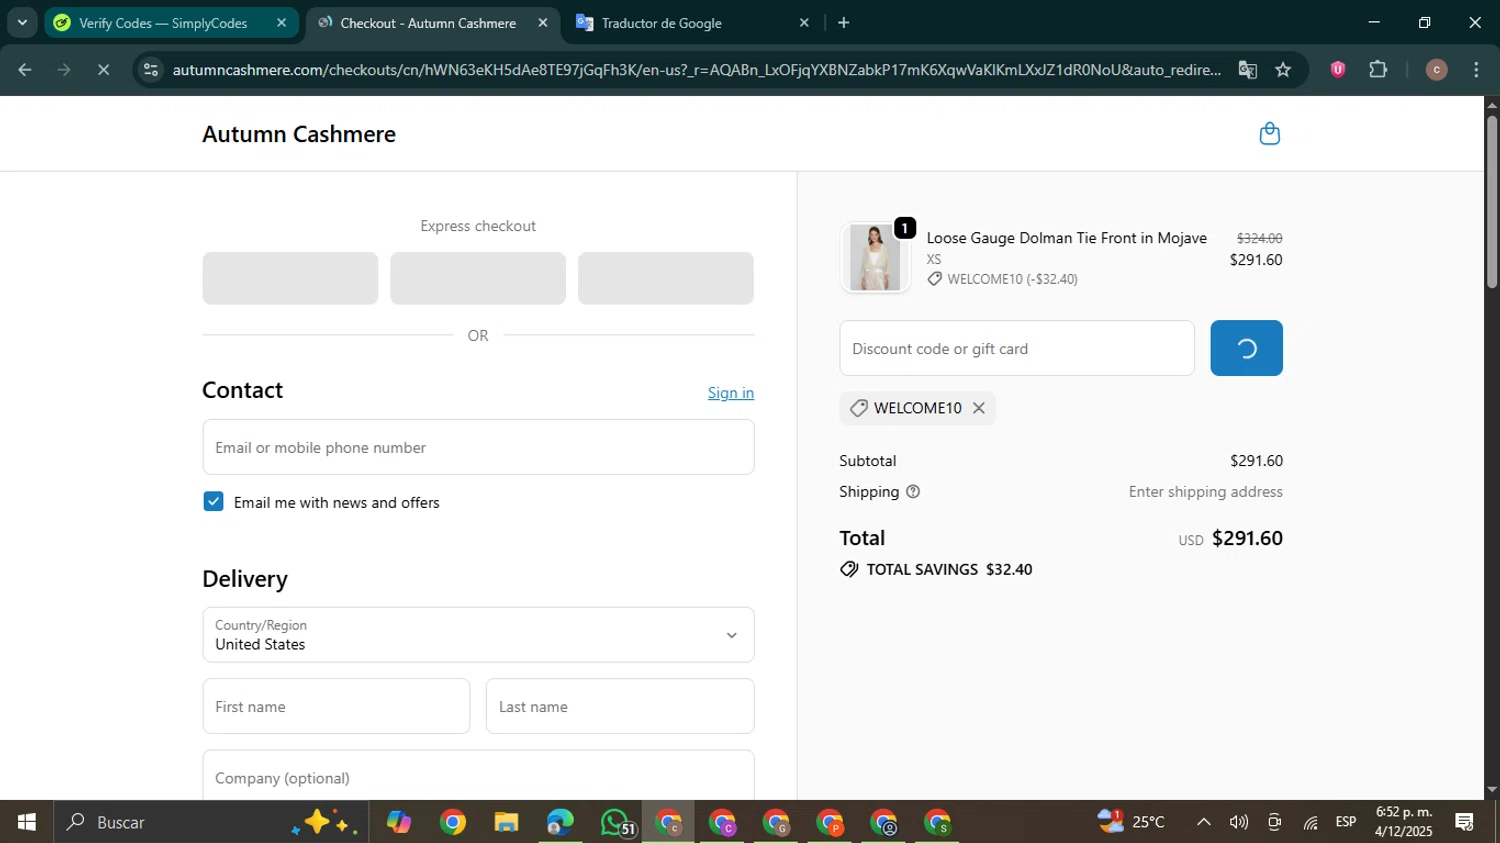
Task: Close the Verify Codes tab
Action: click(x=281, y=23)
